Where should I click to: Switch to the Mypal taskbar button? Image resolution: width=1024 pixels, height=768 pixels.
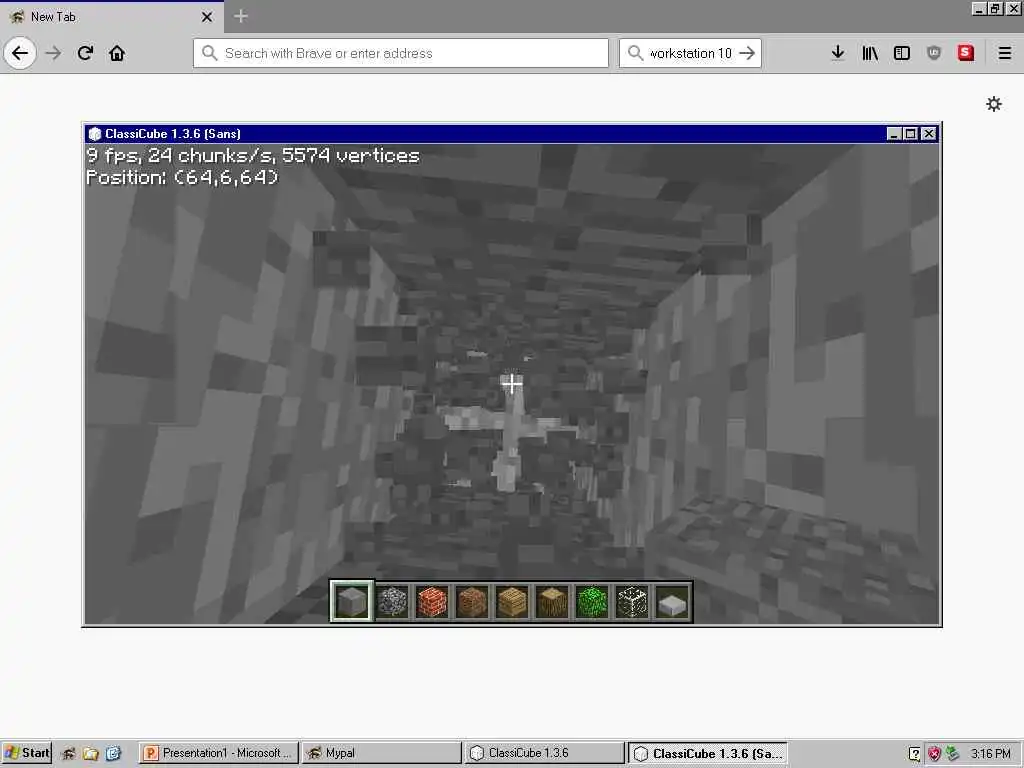click(x=381, y=753)
